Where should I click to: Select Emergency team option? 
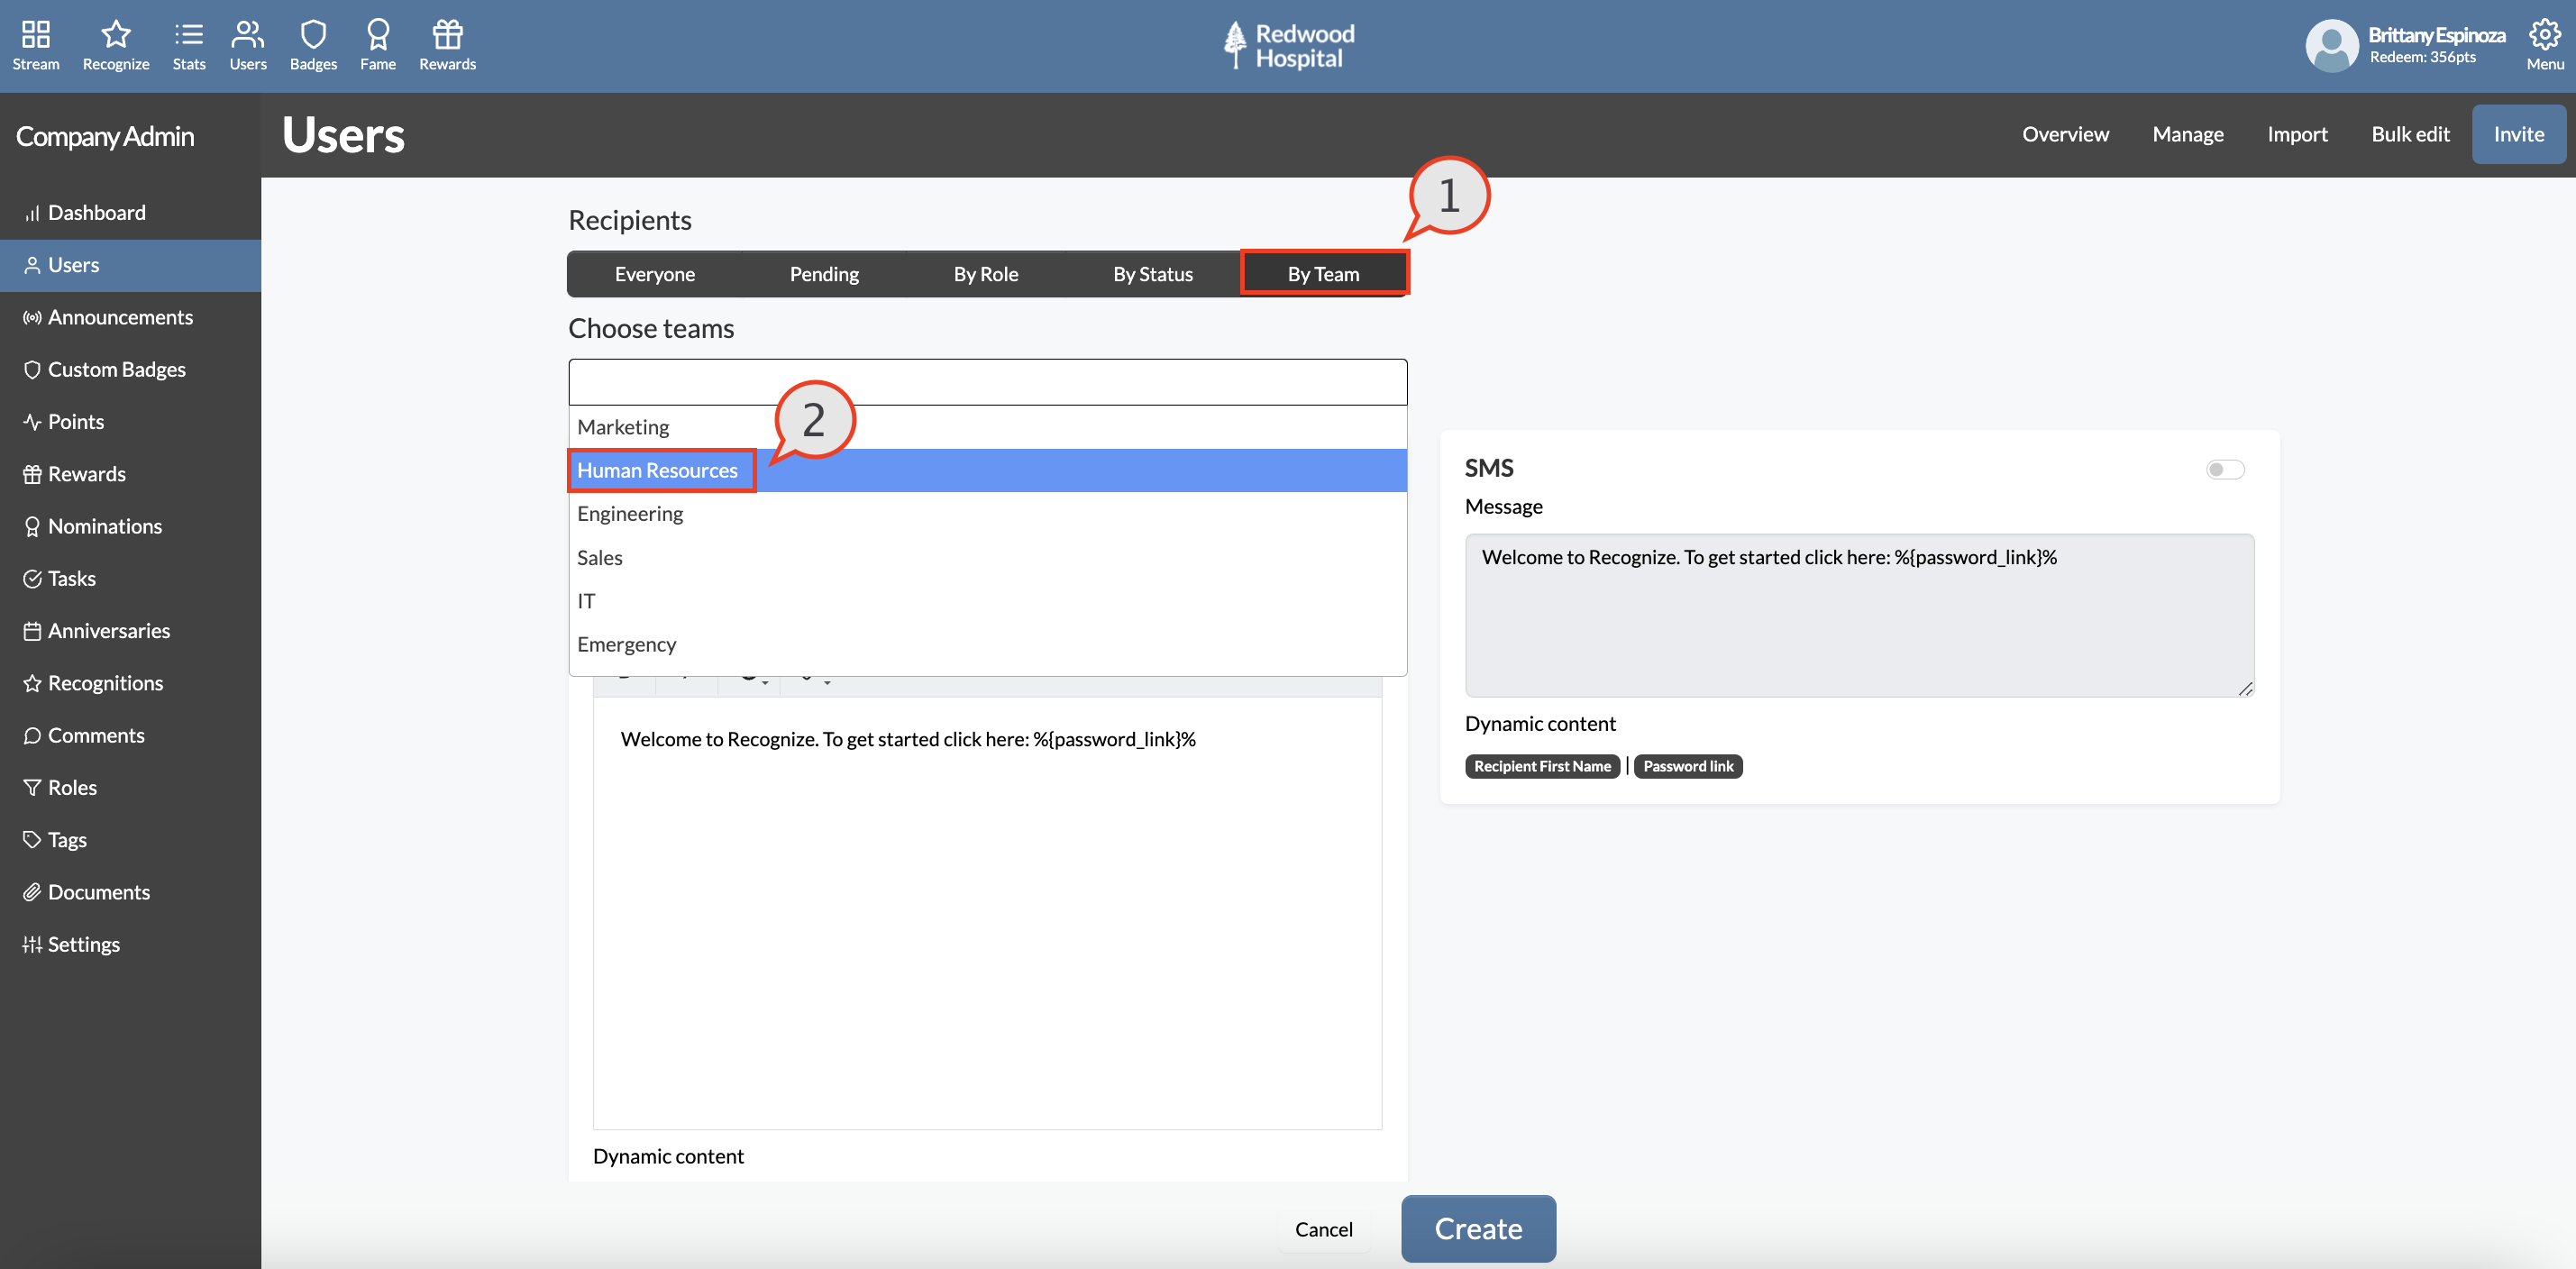coord(987,644)
